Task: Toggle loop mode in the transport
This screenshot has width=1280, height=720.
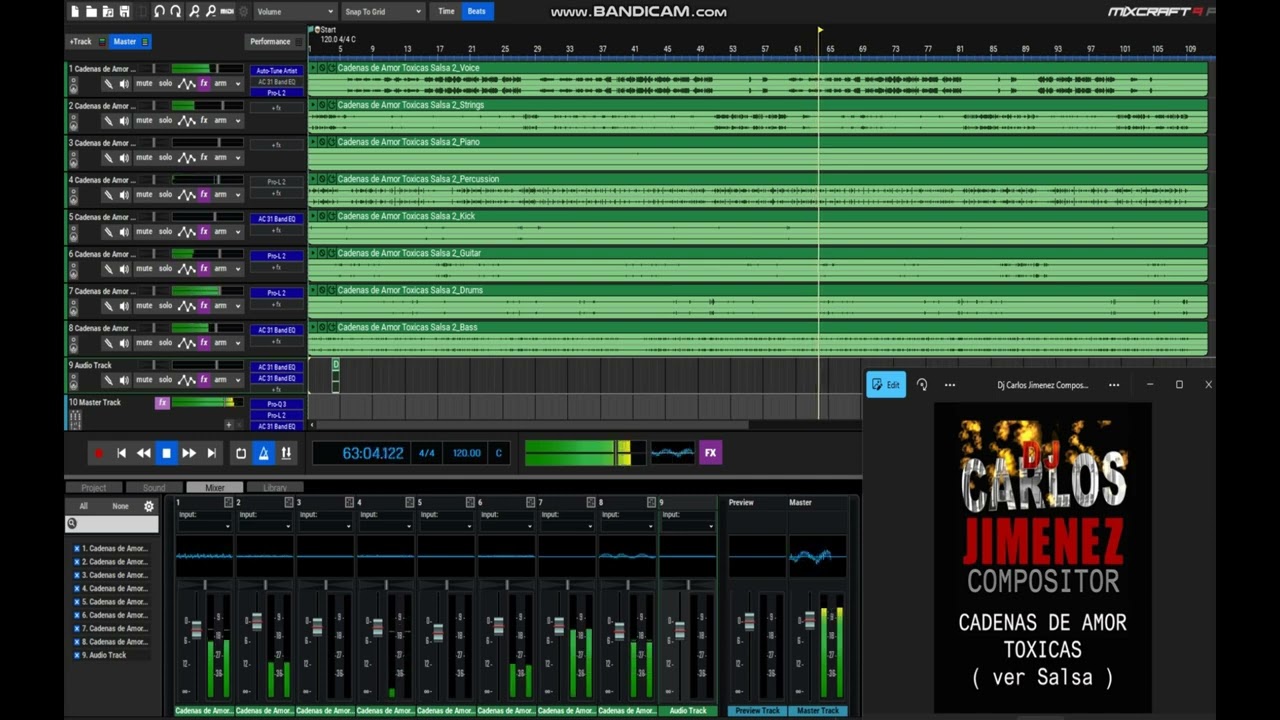Action: 241,453
